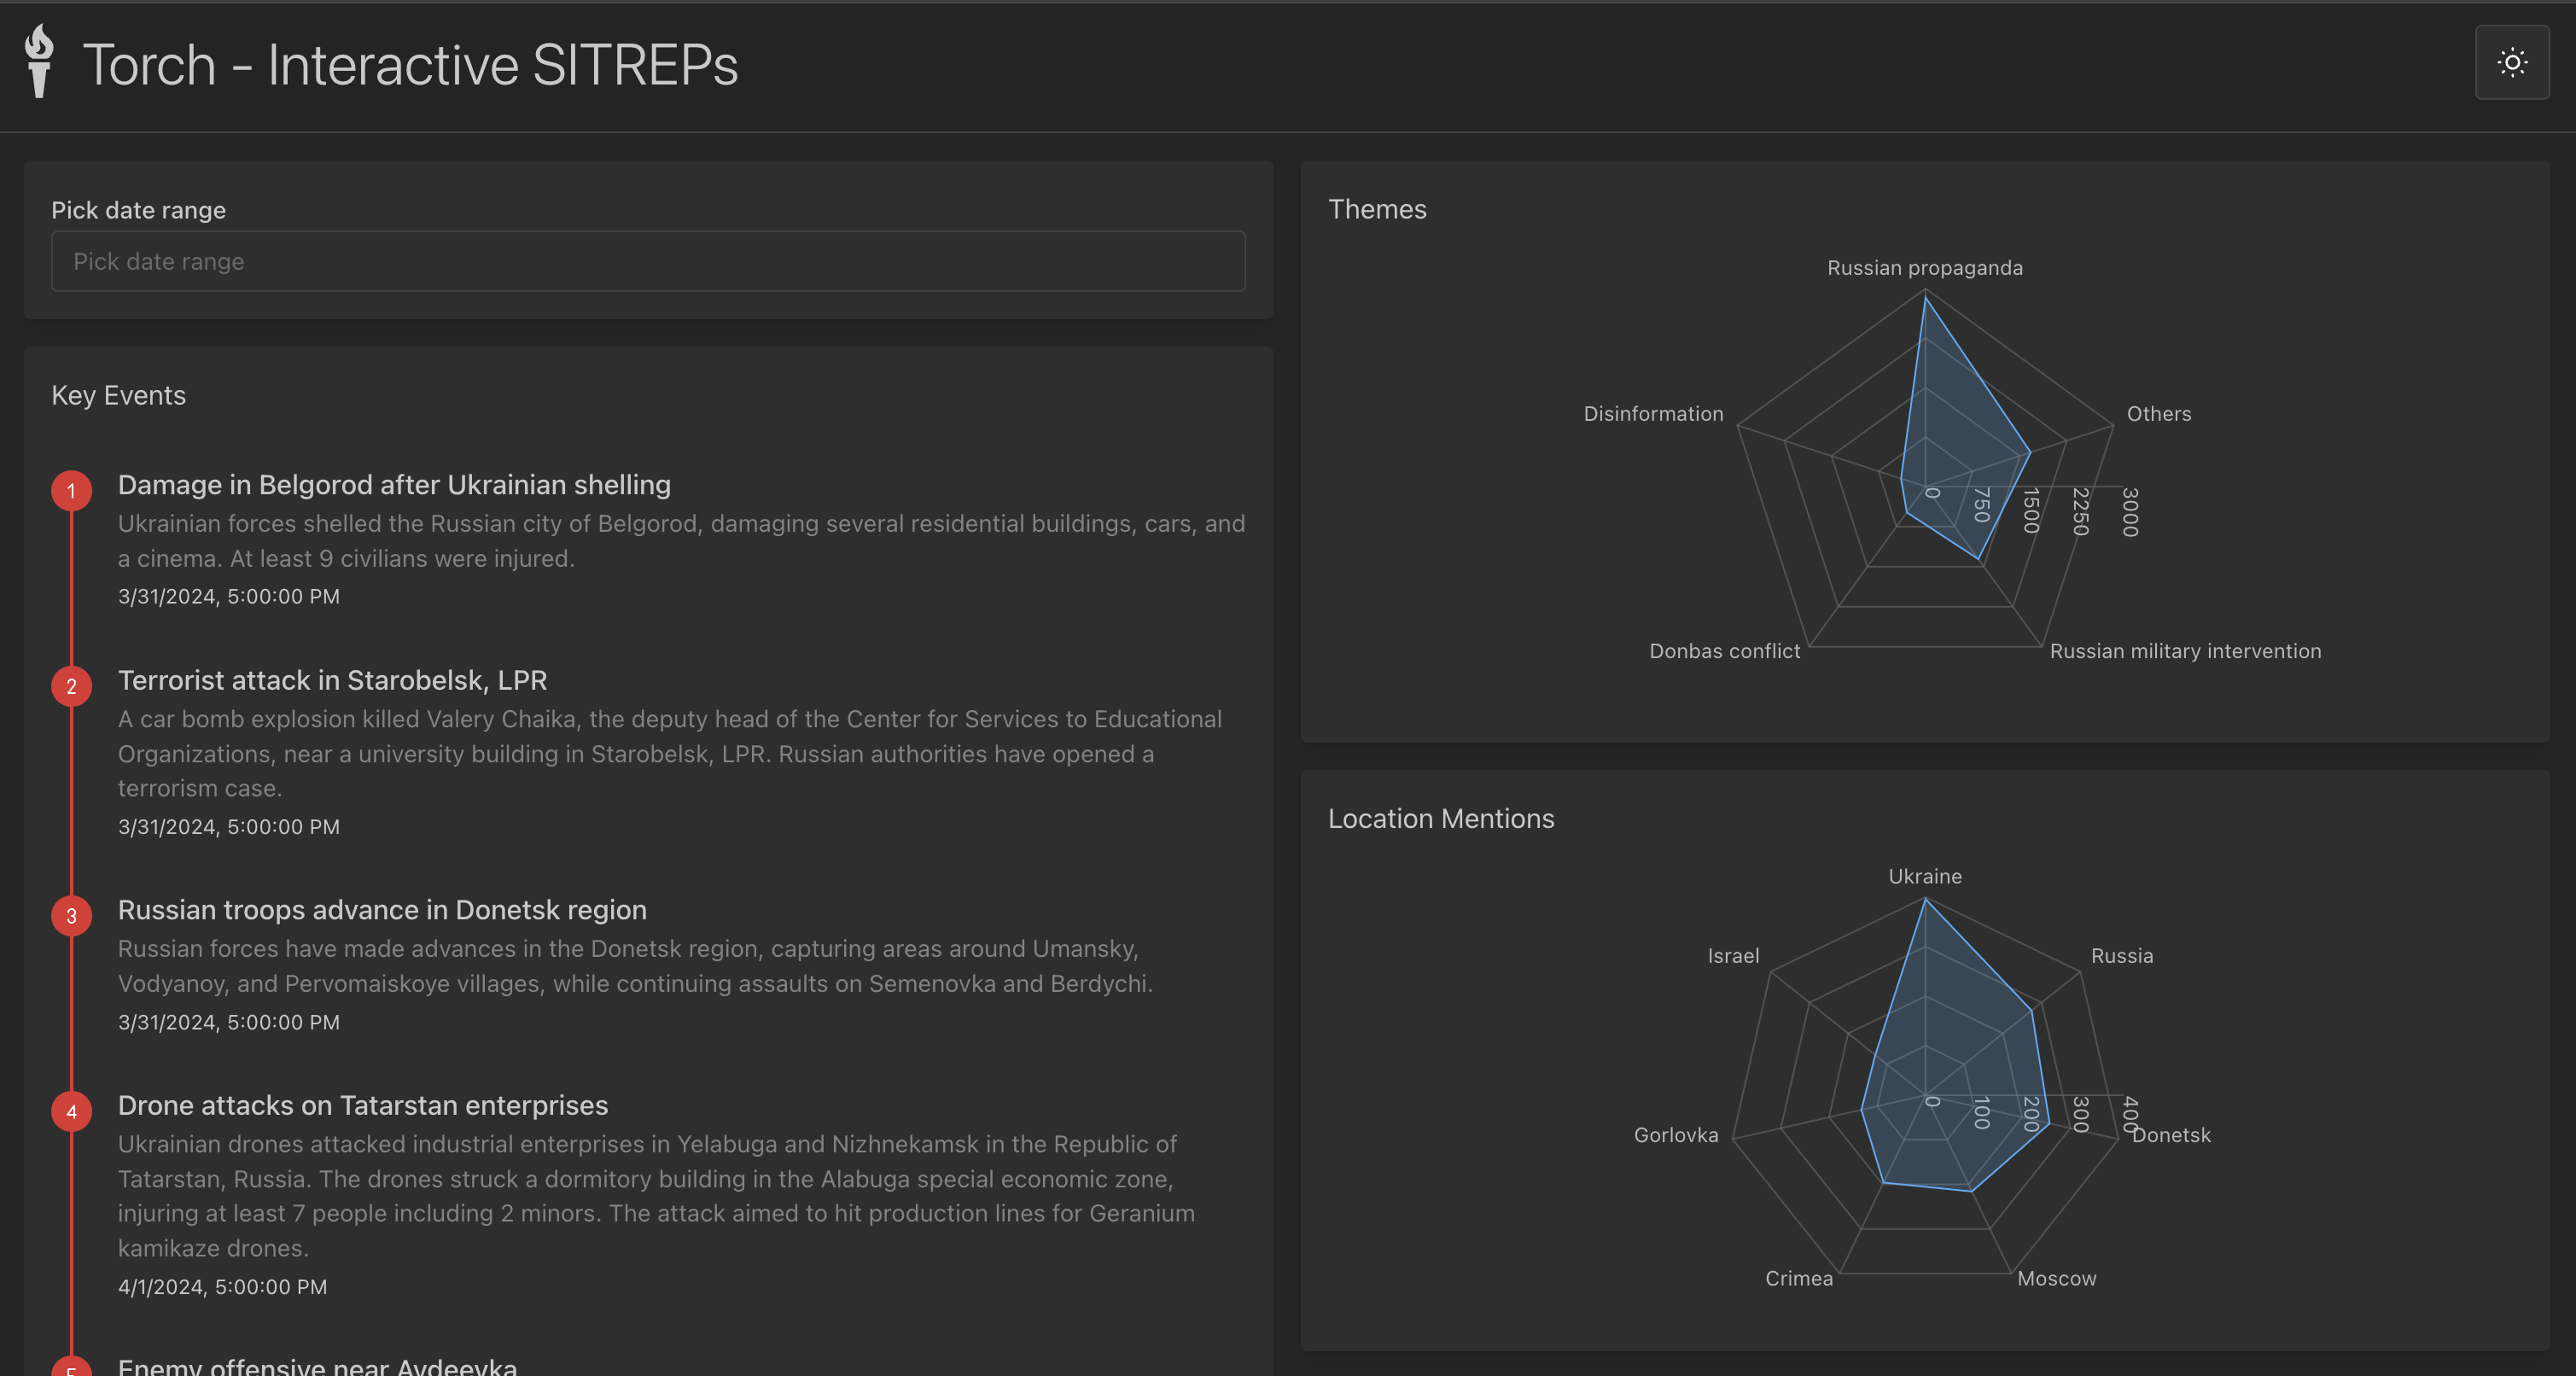Click the Crimea label in Location chart
2576x1376 pixels.
point(1798,1278)
